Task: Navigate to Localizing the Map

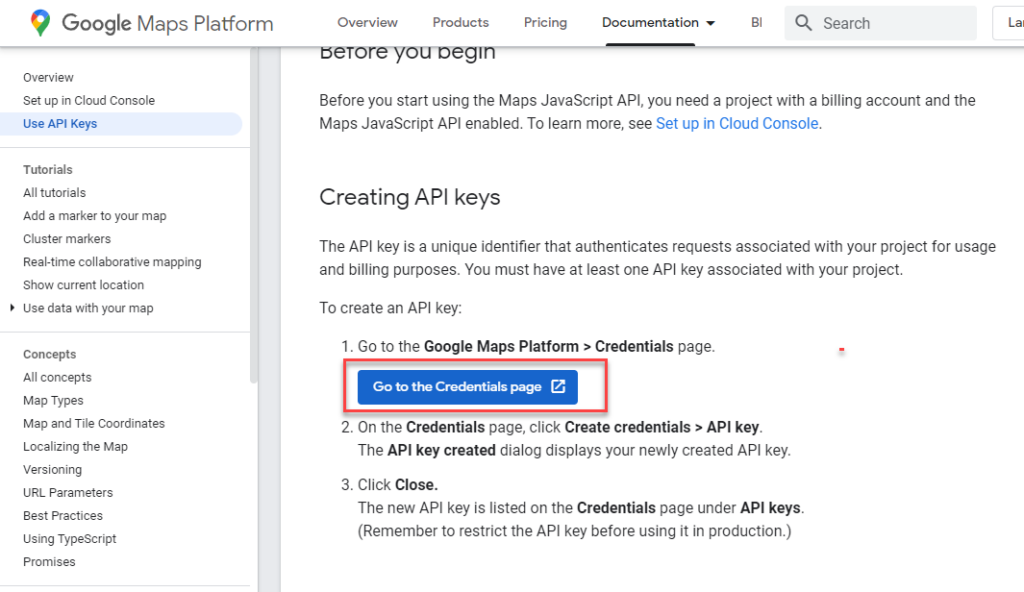Action: coord(75,446)
